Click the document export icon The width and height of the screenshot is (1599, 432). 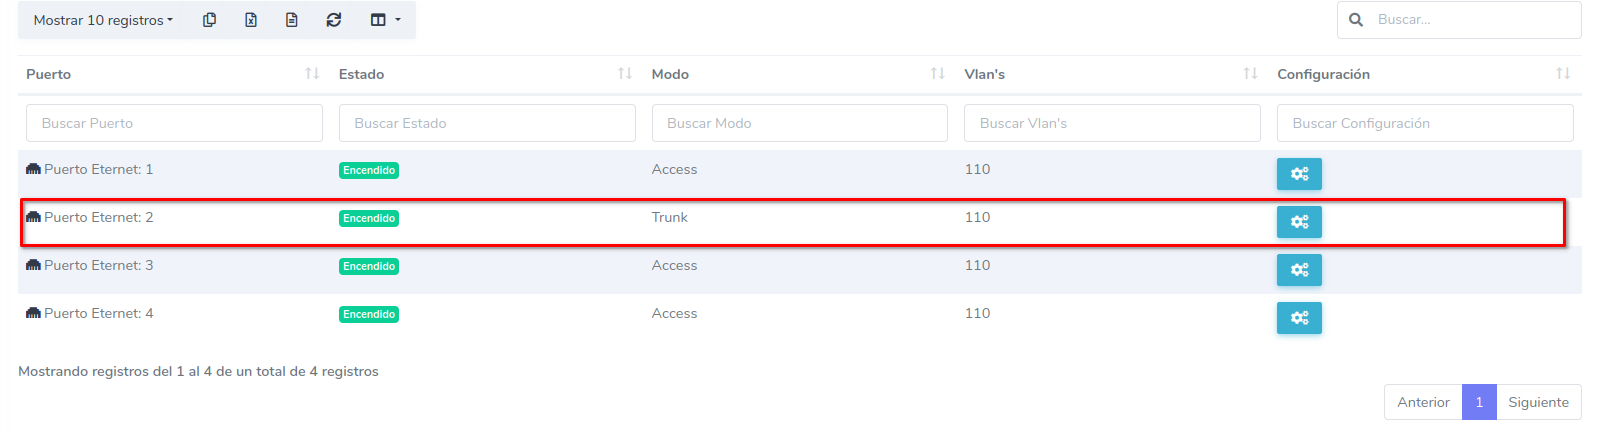[x=292, y=20]
